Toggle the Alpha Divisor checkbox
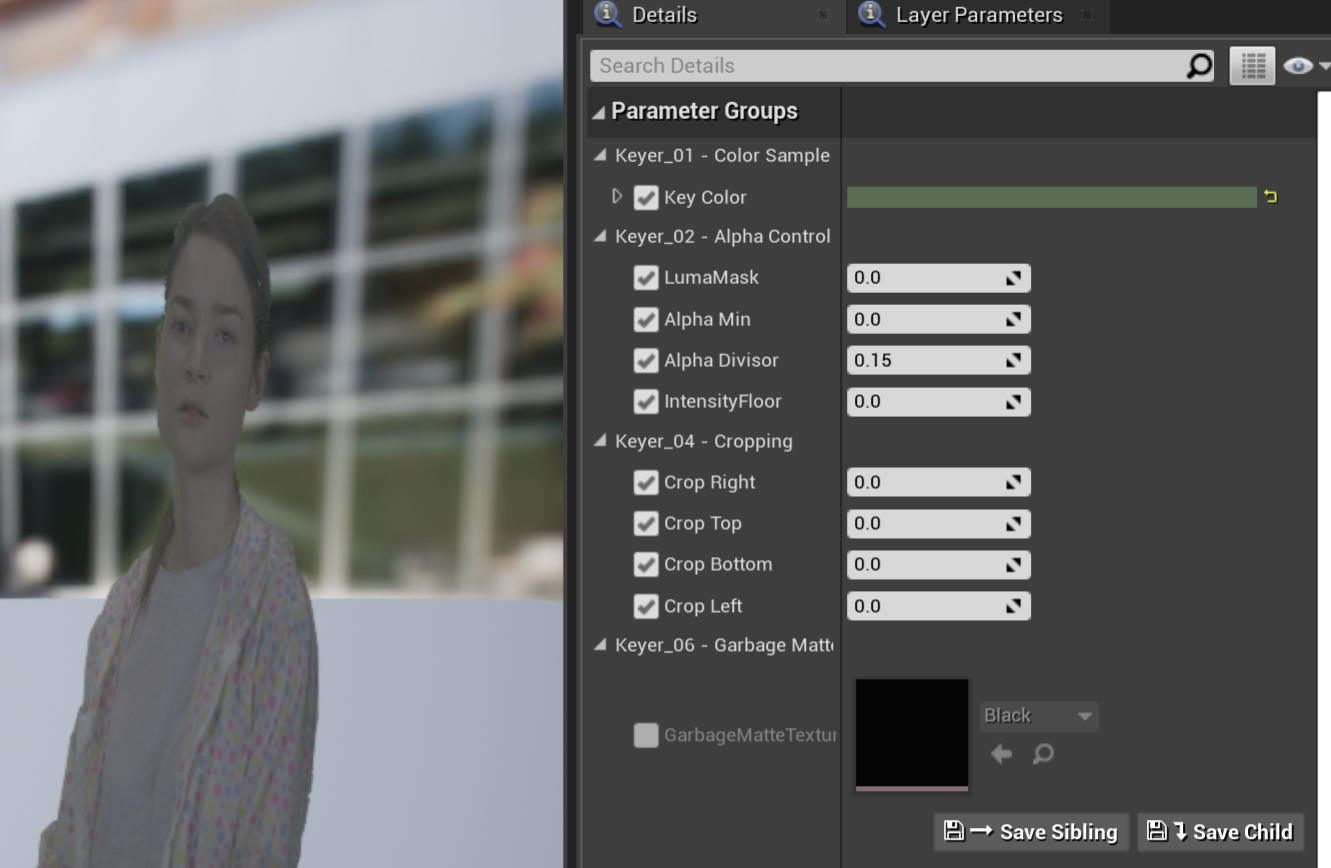Screen dimensions: 1331x868 point(646,360)
